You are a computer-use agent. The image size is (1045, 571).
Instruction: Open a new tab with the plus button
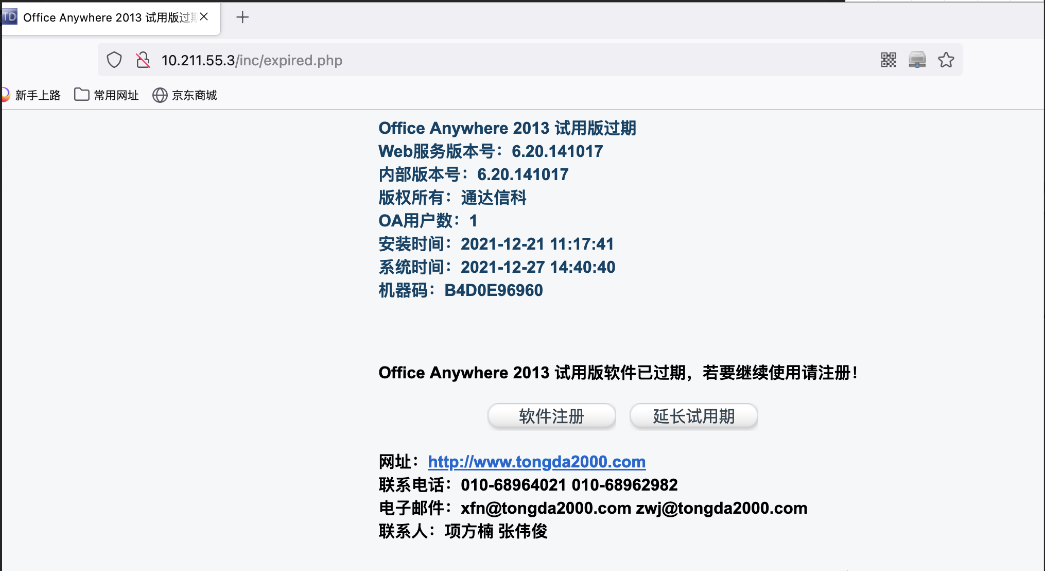point(243,17)
